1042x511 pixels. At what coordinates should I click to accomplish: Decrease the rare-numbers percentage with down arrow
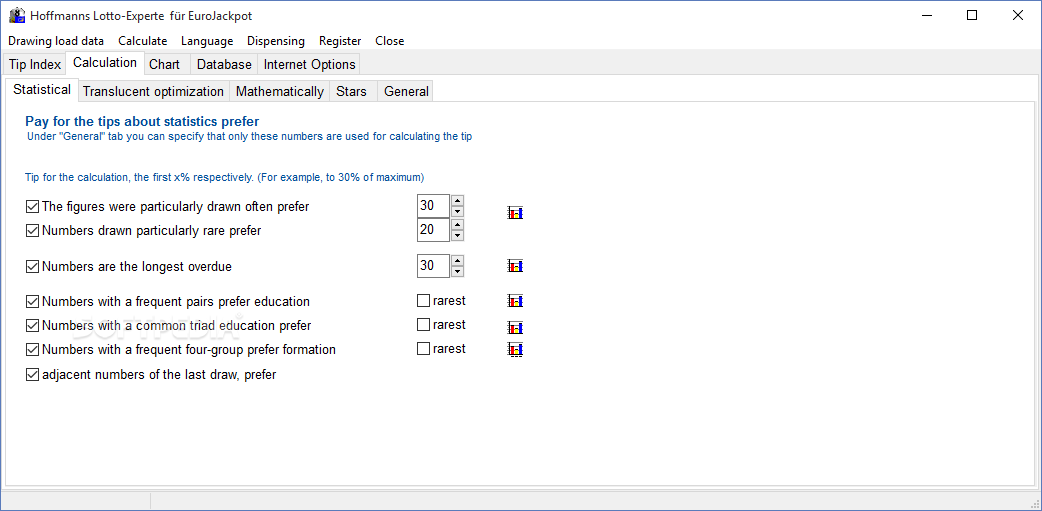457,236
